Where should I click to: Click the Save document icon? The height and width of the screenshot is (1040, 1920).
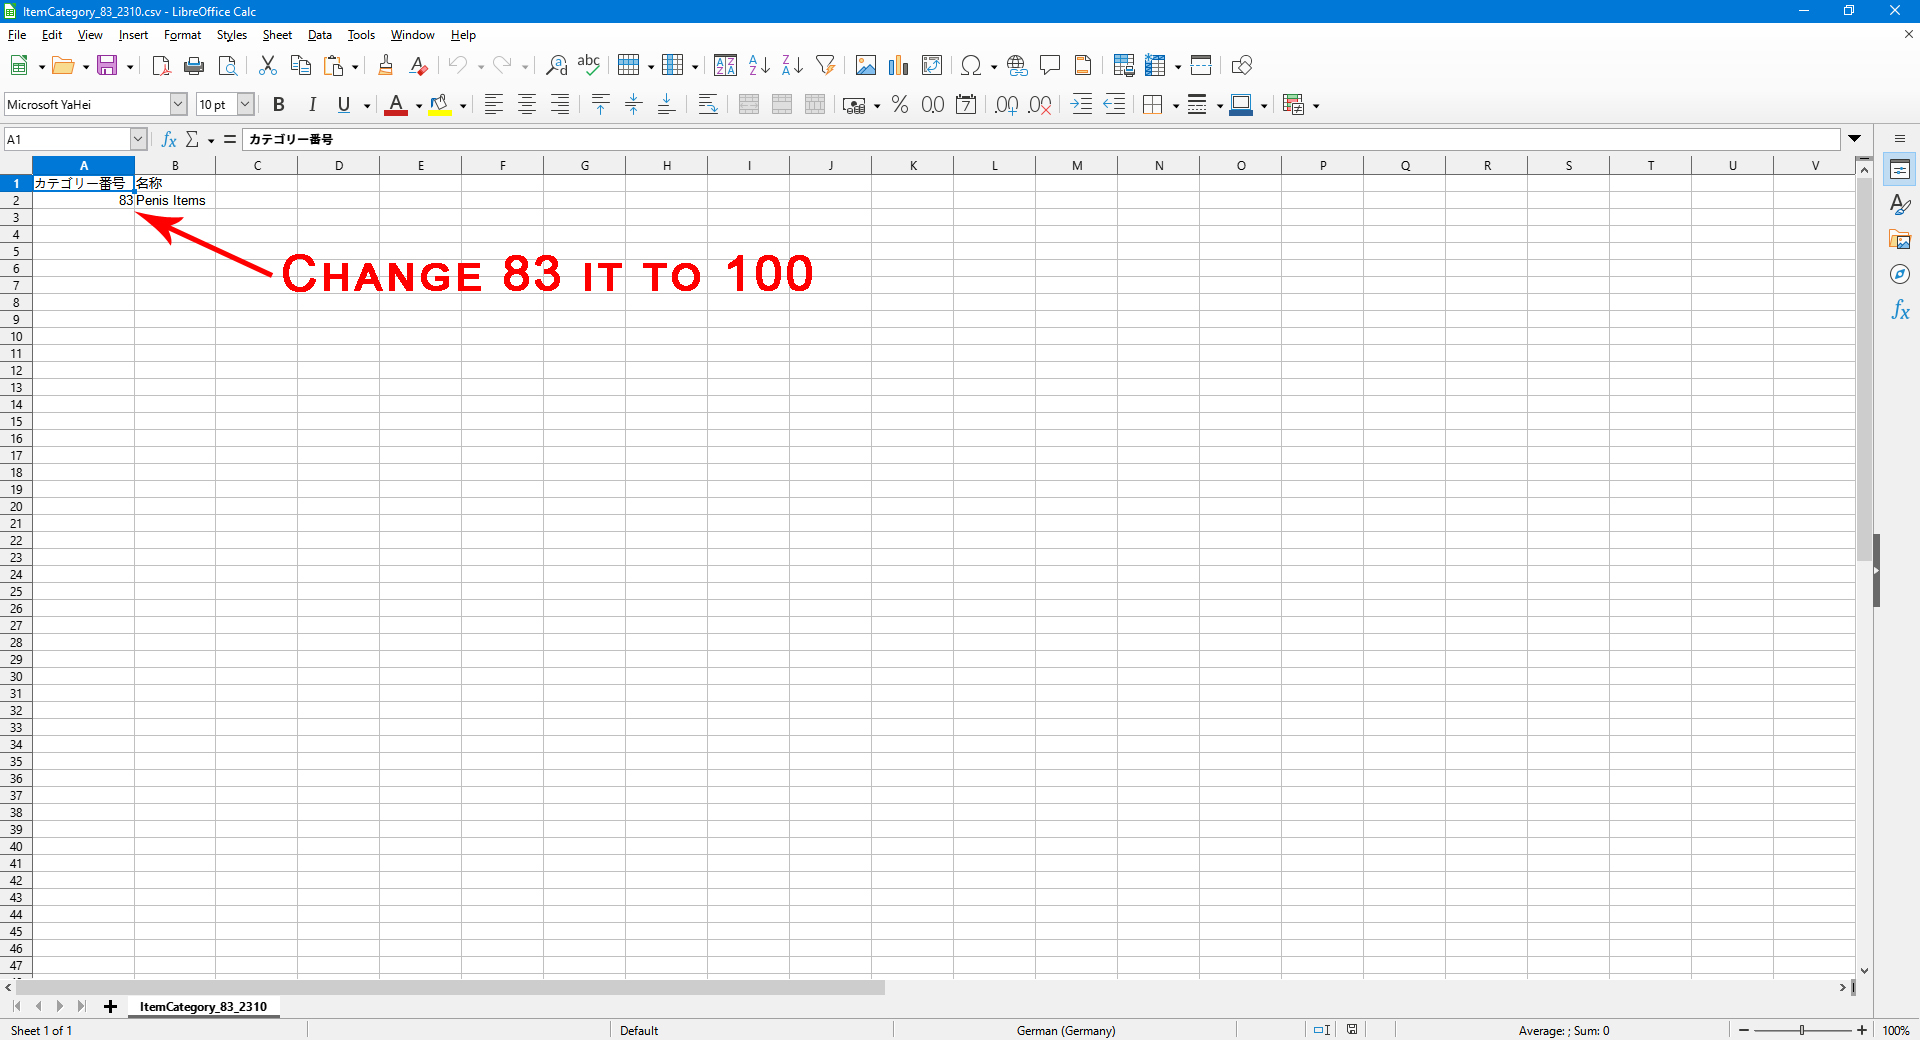107,66
